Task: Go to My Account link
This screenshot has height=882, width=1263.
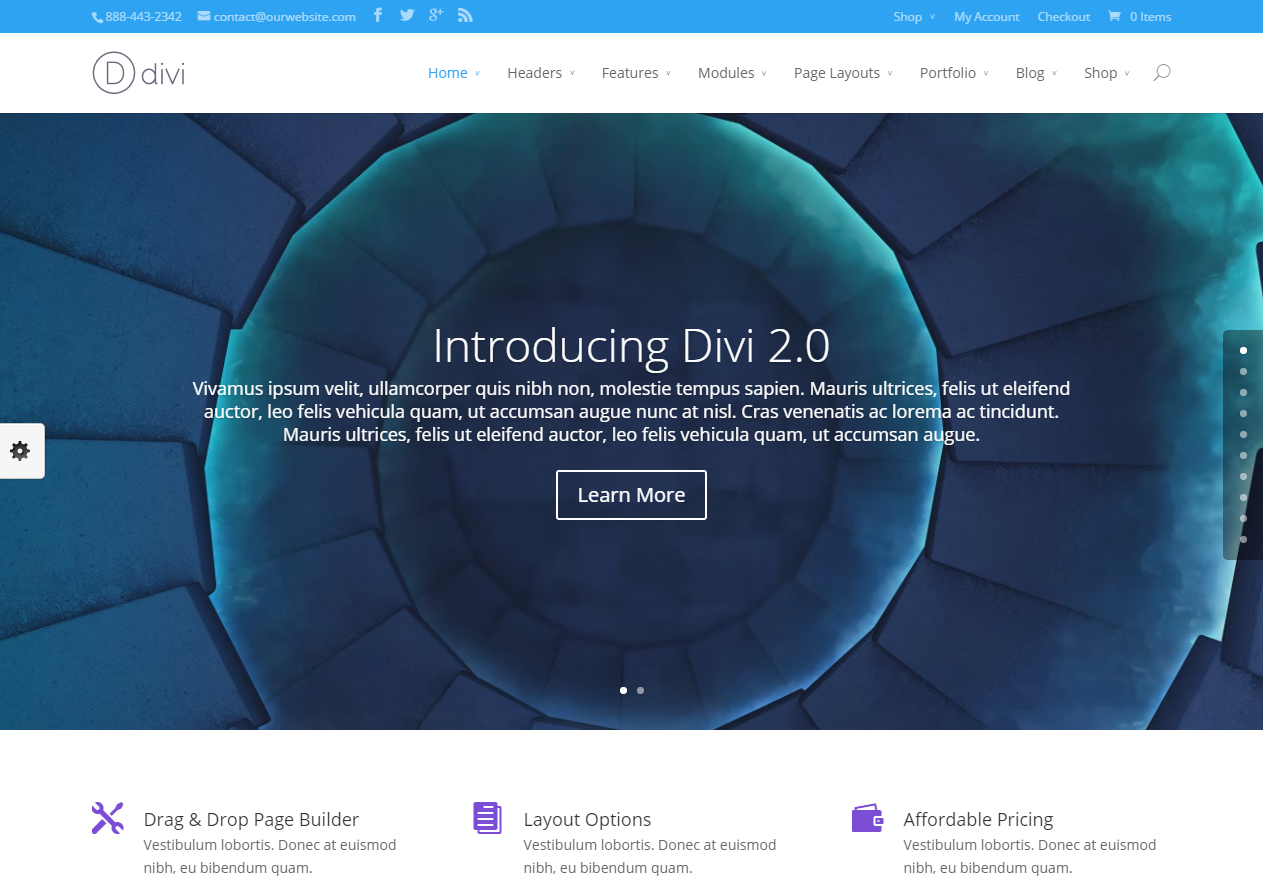Action: click(x=987, y=17)
